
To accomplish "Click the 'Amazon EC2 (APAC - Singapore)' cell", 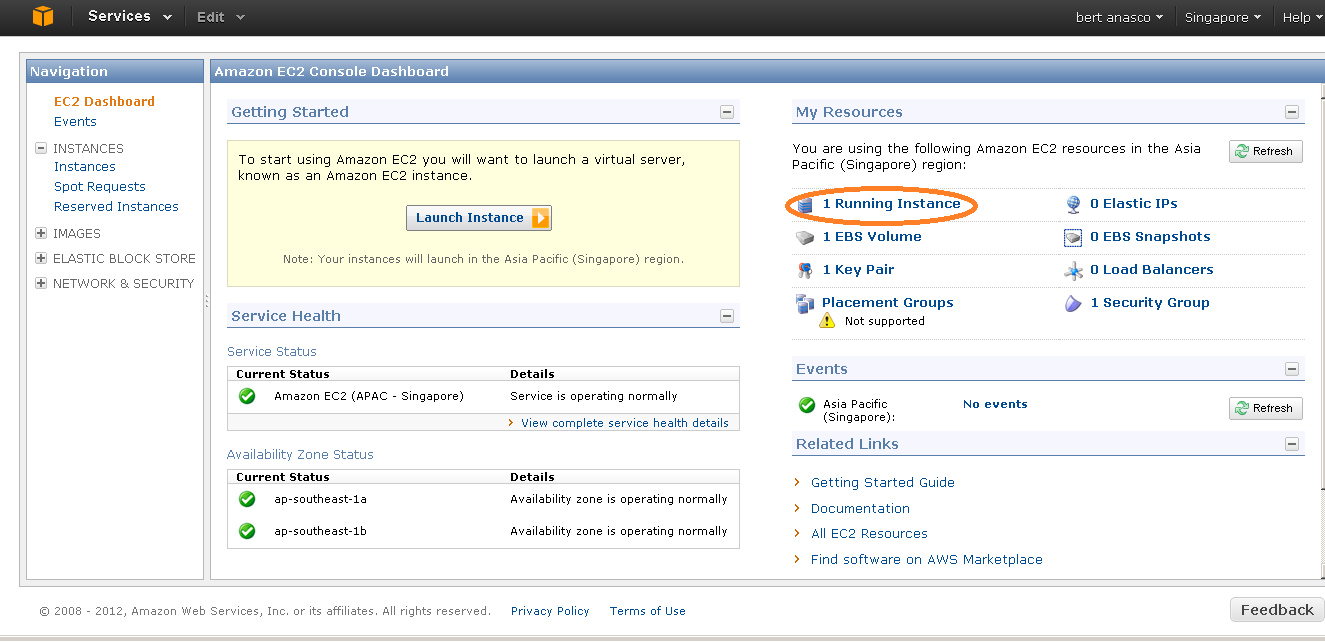I will click(x=369, y=396).
